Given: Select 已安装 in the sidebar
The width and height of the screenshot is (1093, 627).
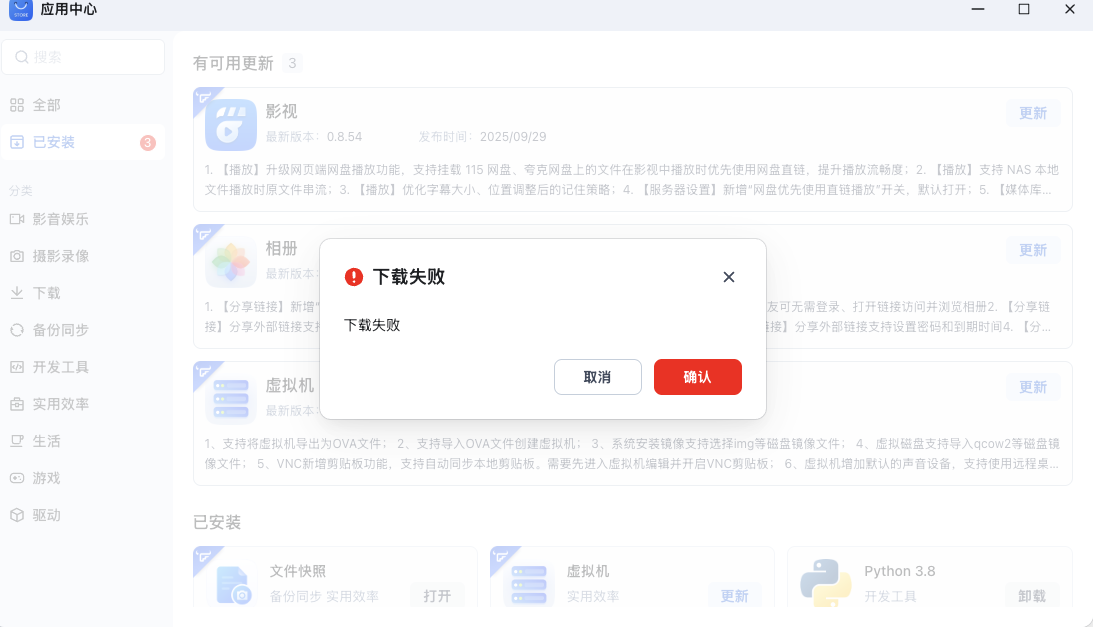Looking at the screenshot, I should coord(83,142).
